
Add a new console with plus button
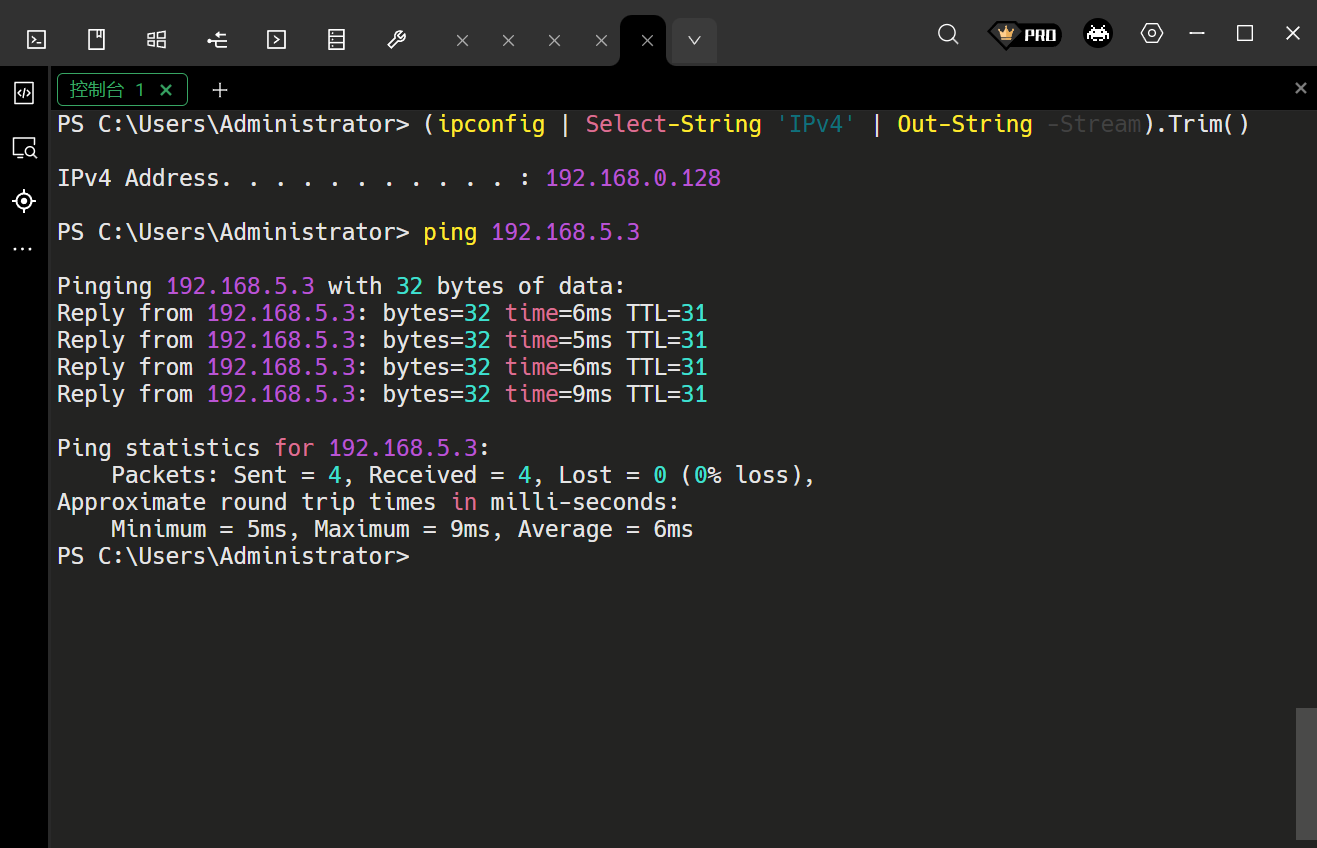pyautogui.click(x=220, y=90)
